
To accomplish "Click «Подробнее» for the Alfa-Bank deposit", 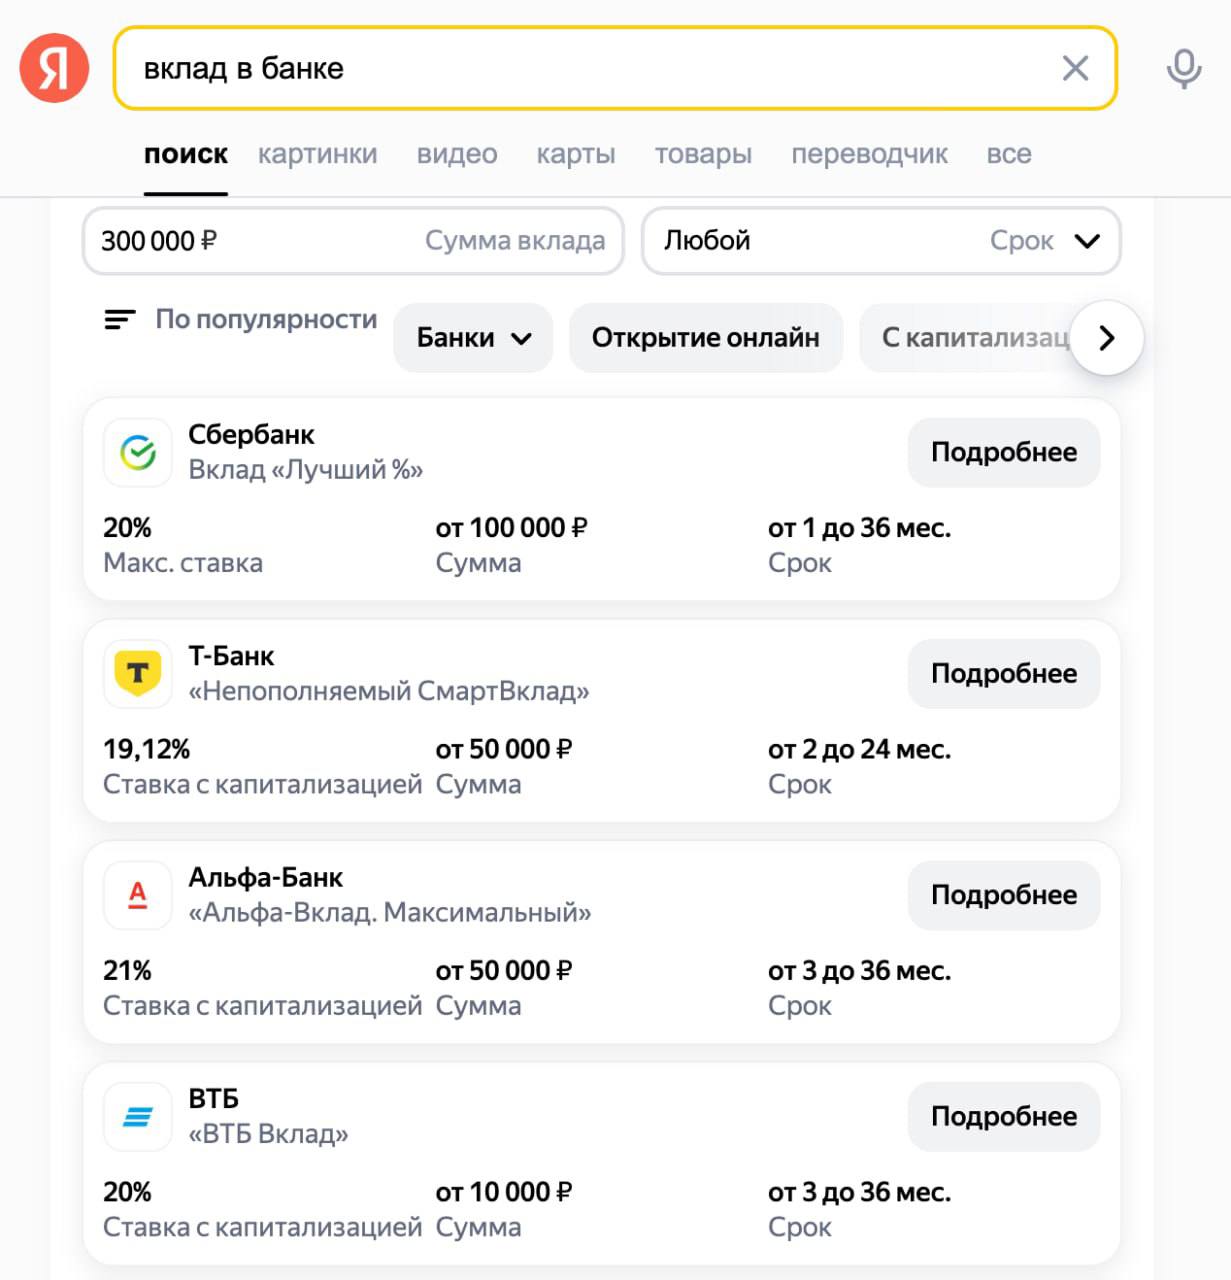I will tap(1003, 895).
